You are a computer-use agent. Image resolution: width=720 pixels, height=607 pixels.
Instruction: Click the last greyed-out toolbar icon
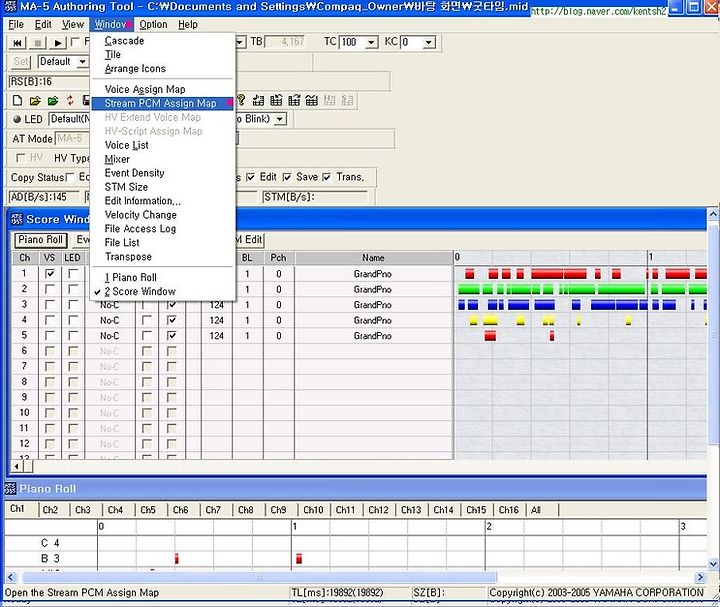tap(348, 100)
